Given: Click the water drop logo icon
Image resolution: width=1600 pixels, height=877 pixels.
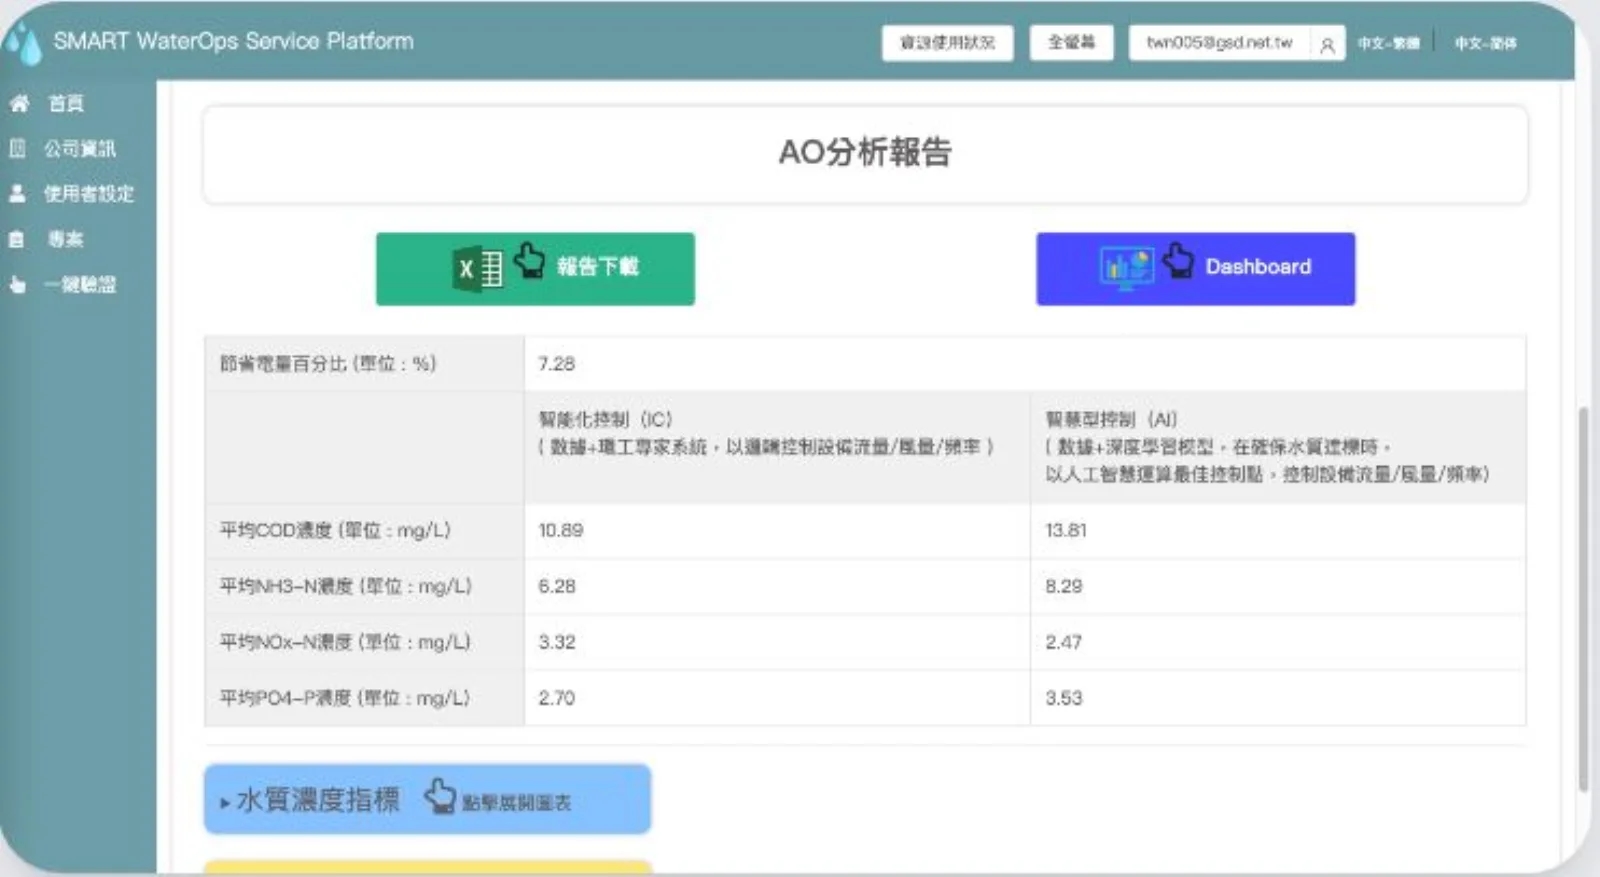Looking at the screenshot, I should (x=23, y=43).
